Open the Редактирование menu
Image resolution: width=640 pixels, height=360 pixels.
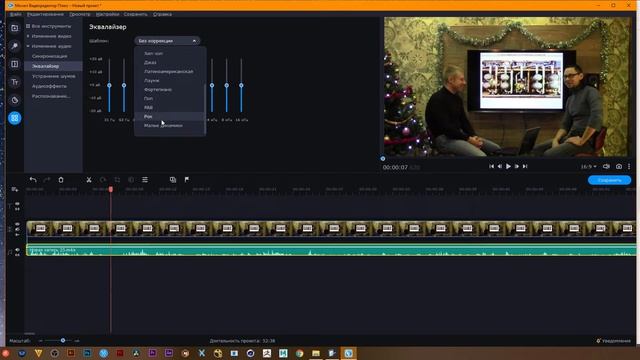click(45, 14)
